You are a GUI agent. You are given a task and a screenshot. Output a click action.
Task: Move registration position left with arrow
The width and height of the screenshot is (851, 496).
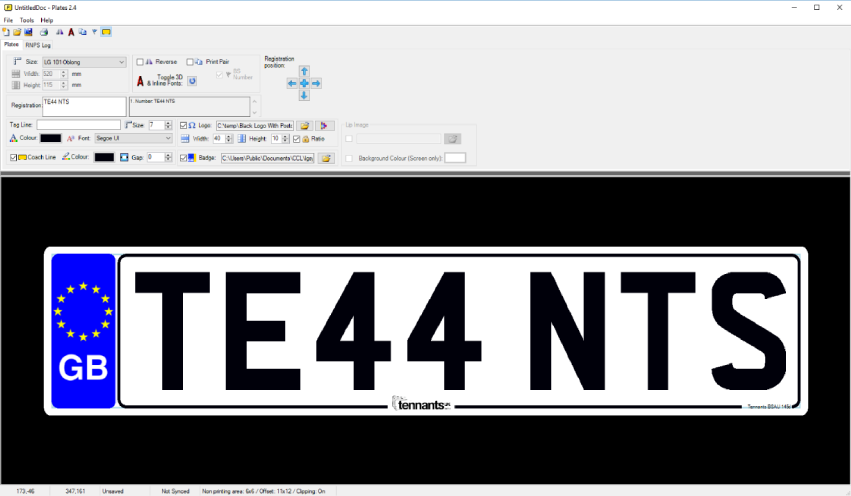(x=292, y=84)
